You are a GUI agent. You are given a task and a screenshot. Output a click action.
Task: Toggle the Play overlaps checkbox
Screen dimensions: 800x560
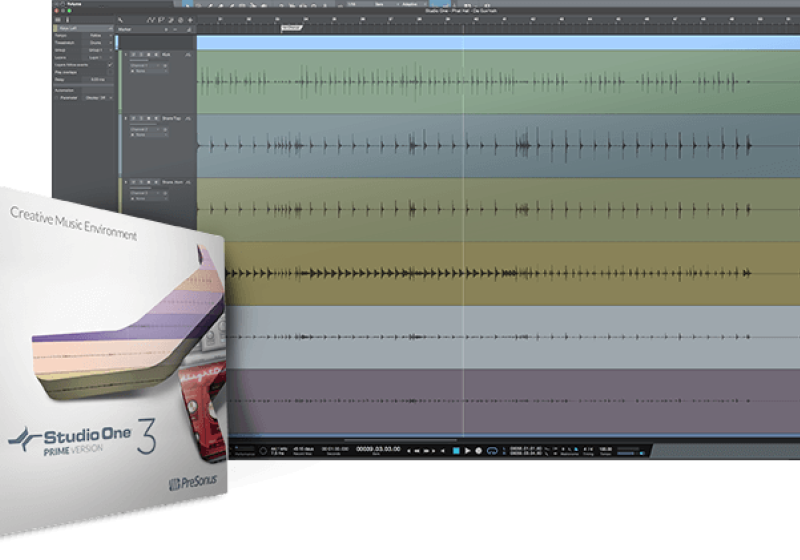[110, 72]
